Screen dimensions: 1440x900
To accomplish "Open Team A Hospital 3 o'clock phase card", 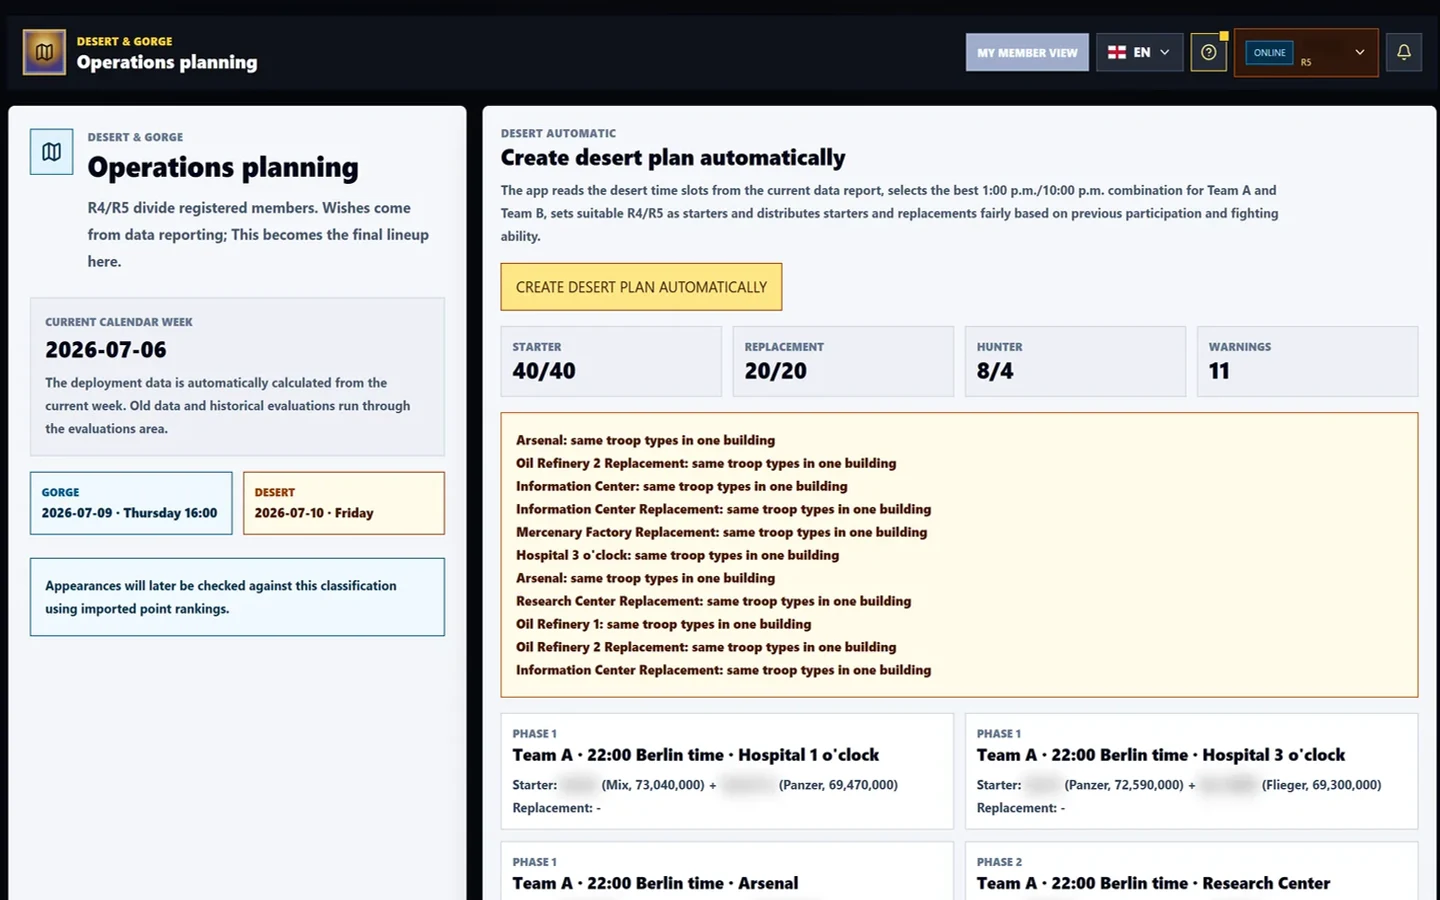I will tap(1191, 771).
